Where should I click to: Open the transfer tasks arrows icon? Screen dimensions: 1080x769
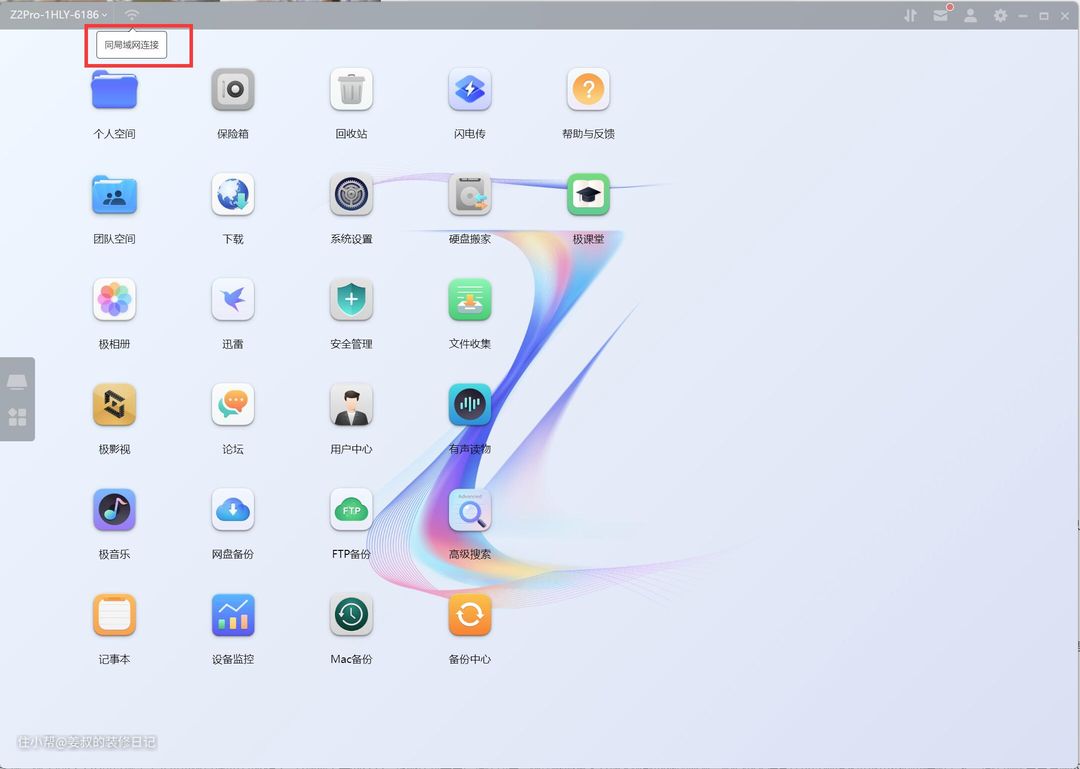click(911, 15)
